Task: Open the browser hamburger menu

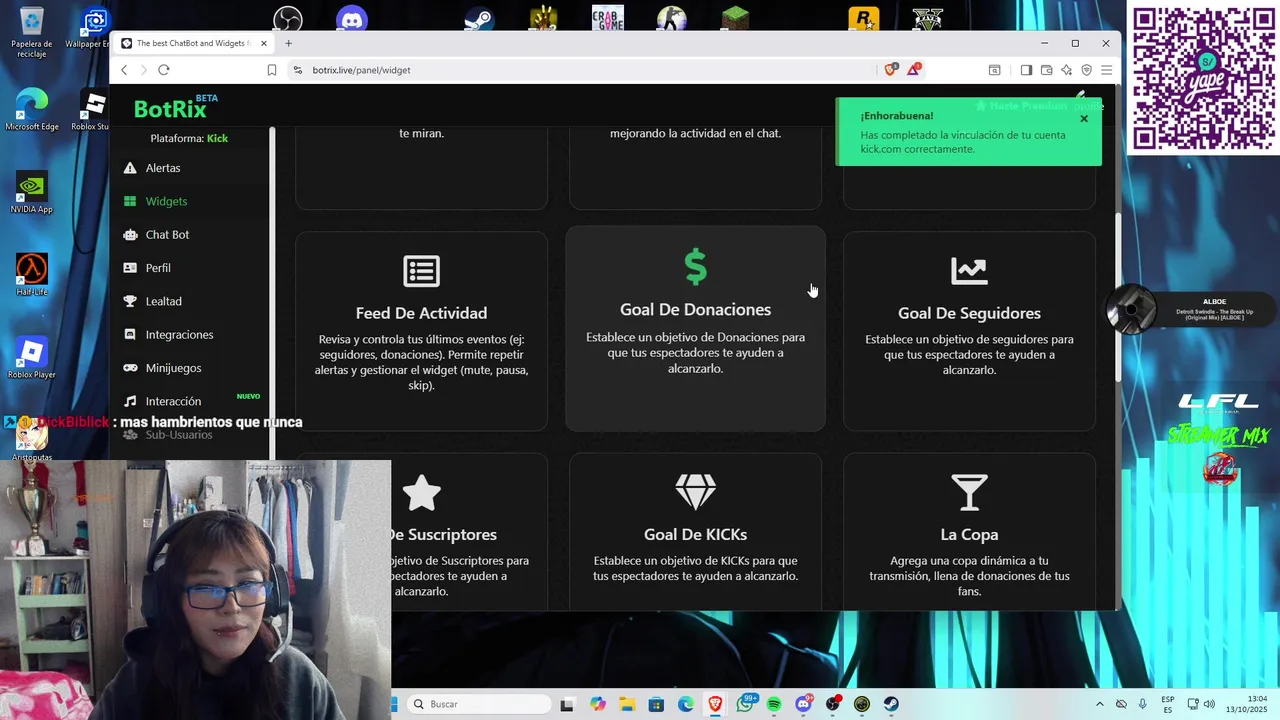Action: pos(1106,70)
